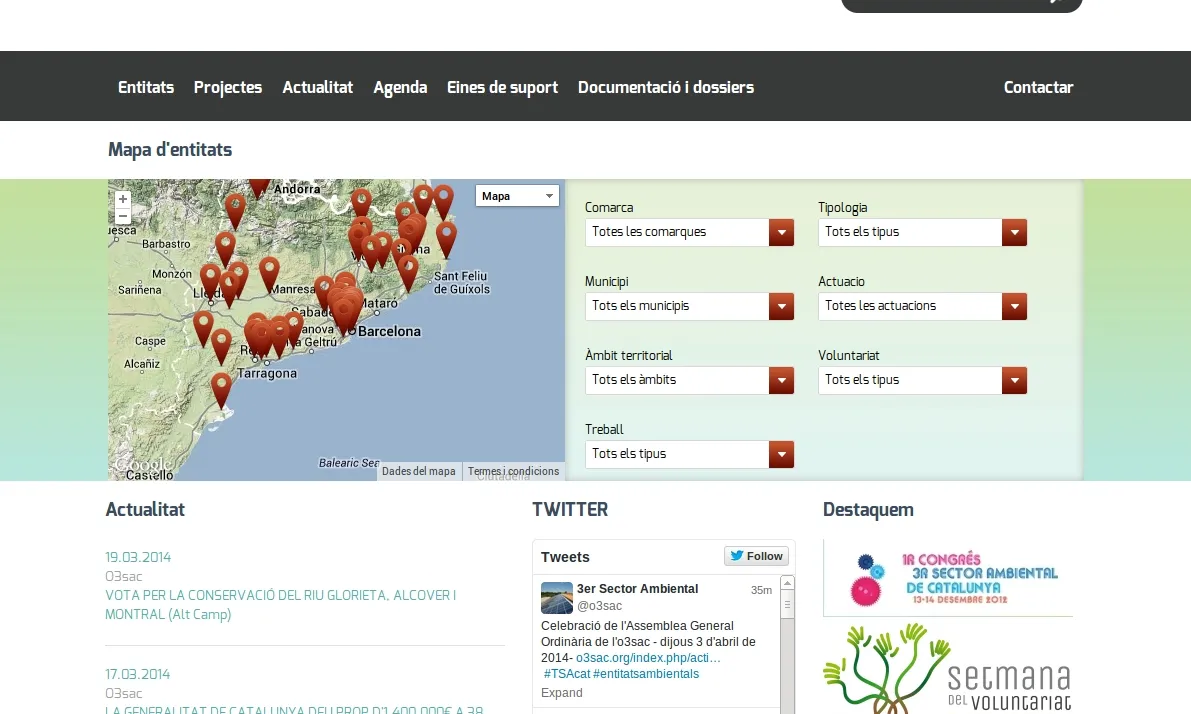Open the 1r Congrés 3r Sector Ambiental banner
This screenshot has width=1191, height=714.
(x=948, y=578)
